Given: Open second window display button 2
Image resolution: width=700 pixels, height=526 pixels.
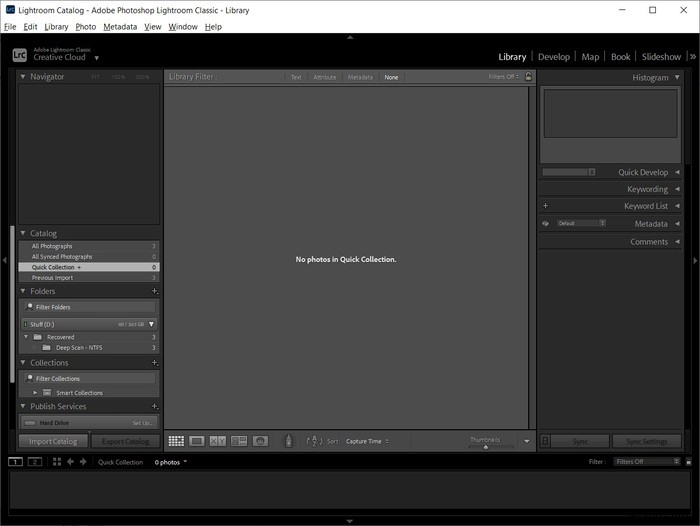Looking at the screenshot, I should tap(35, 462).
